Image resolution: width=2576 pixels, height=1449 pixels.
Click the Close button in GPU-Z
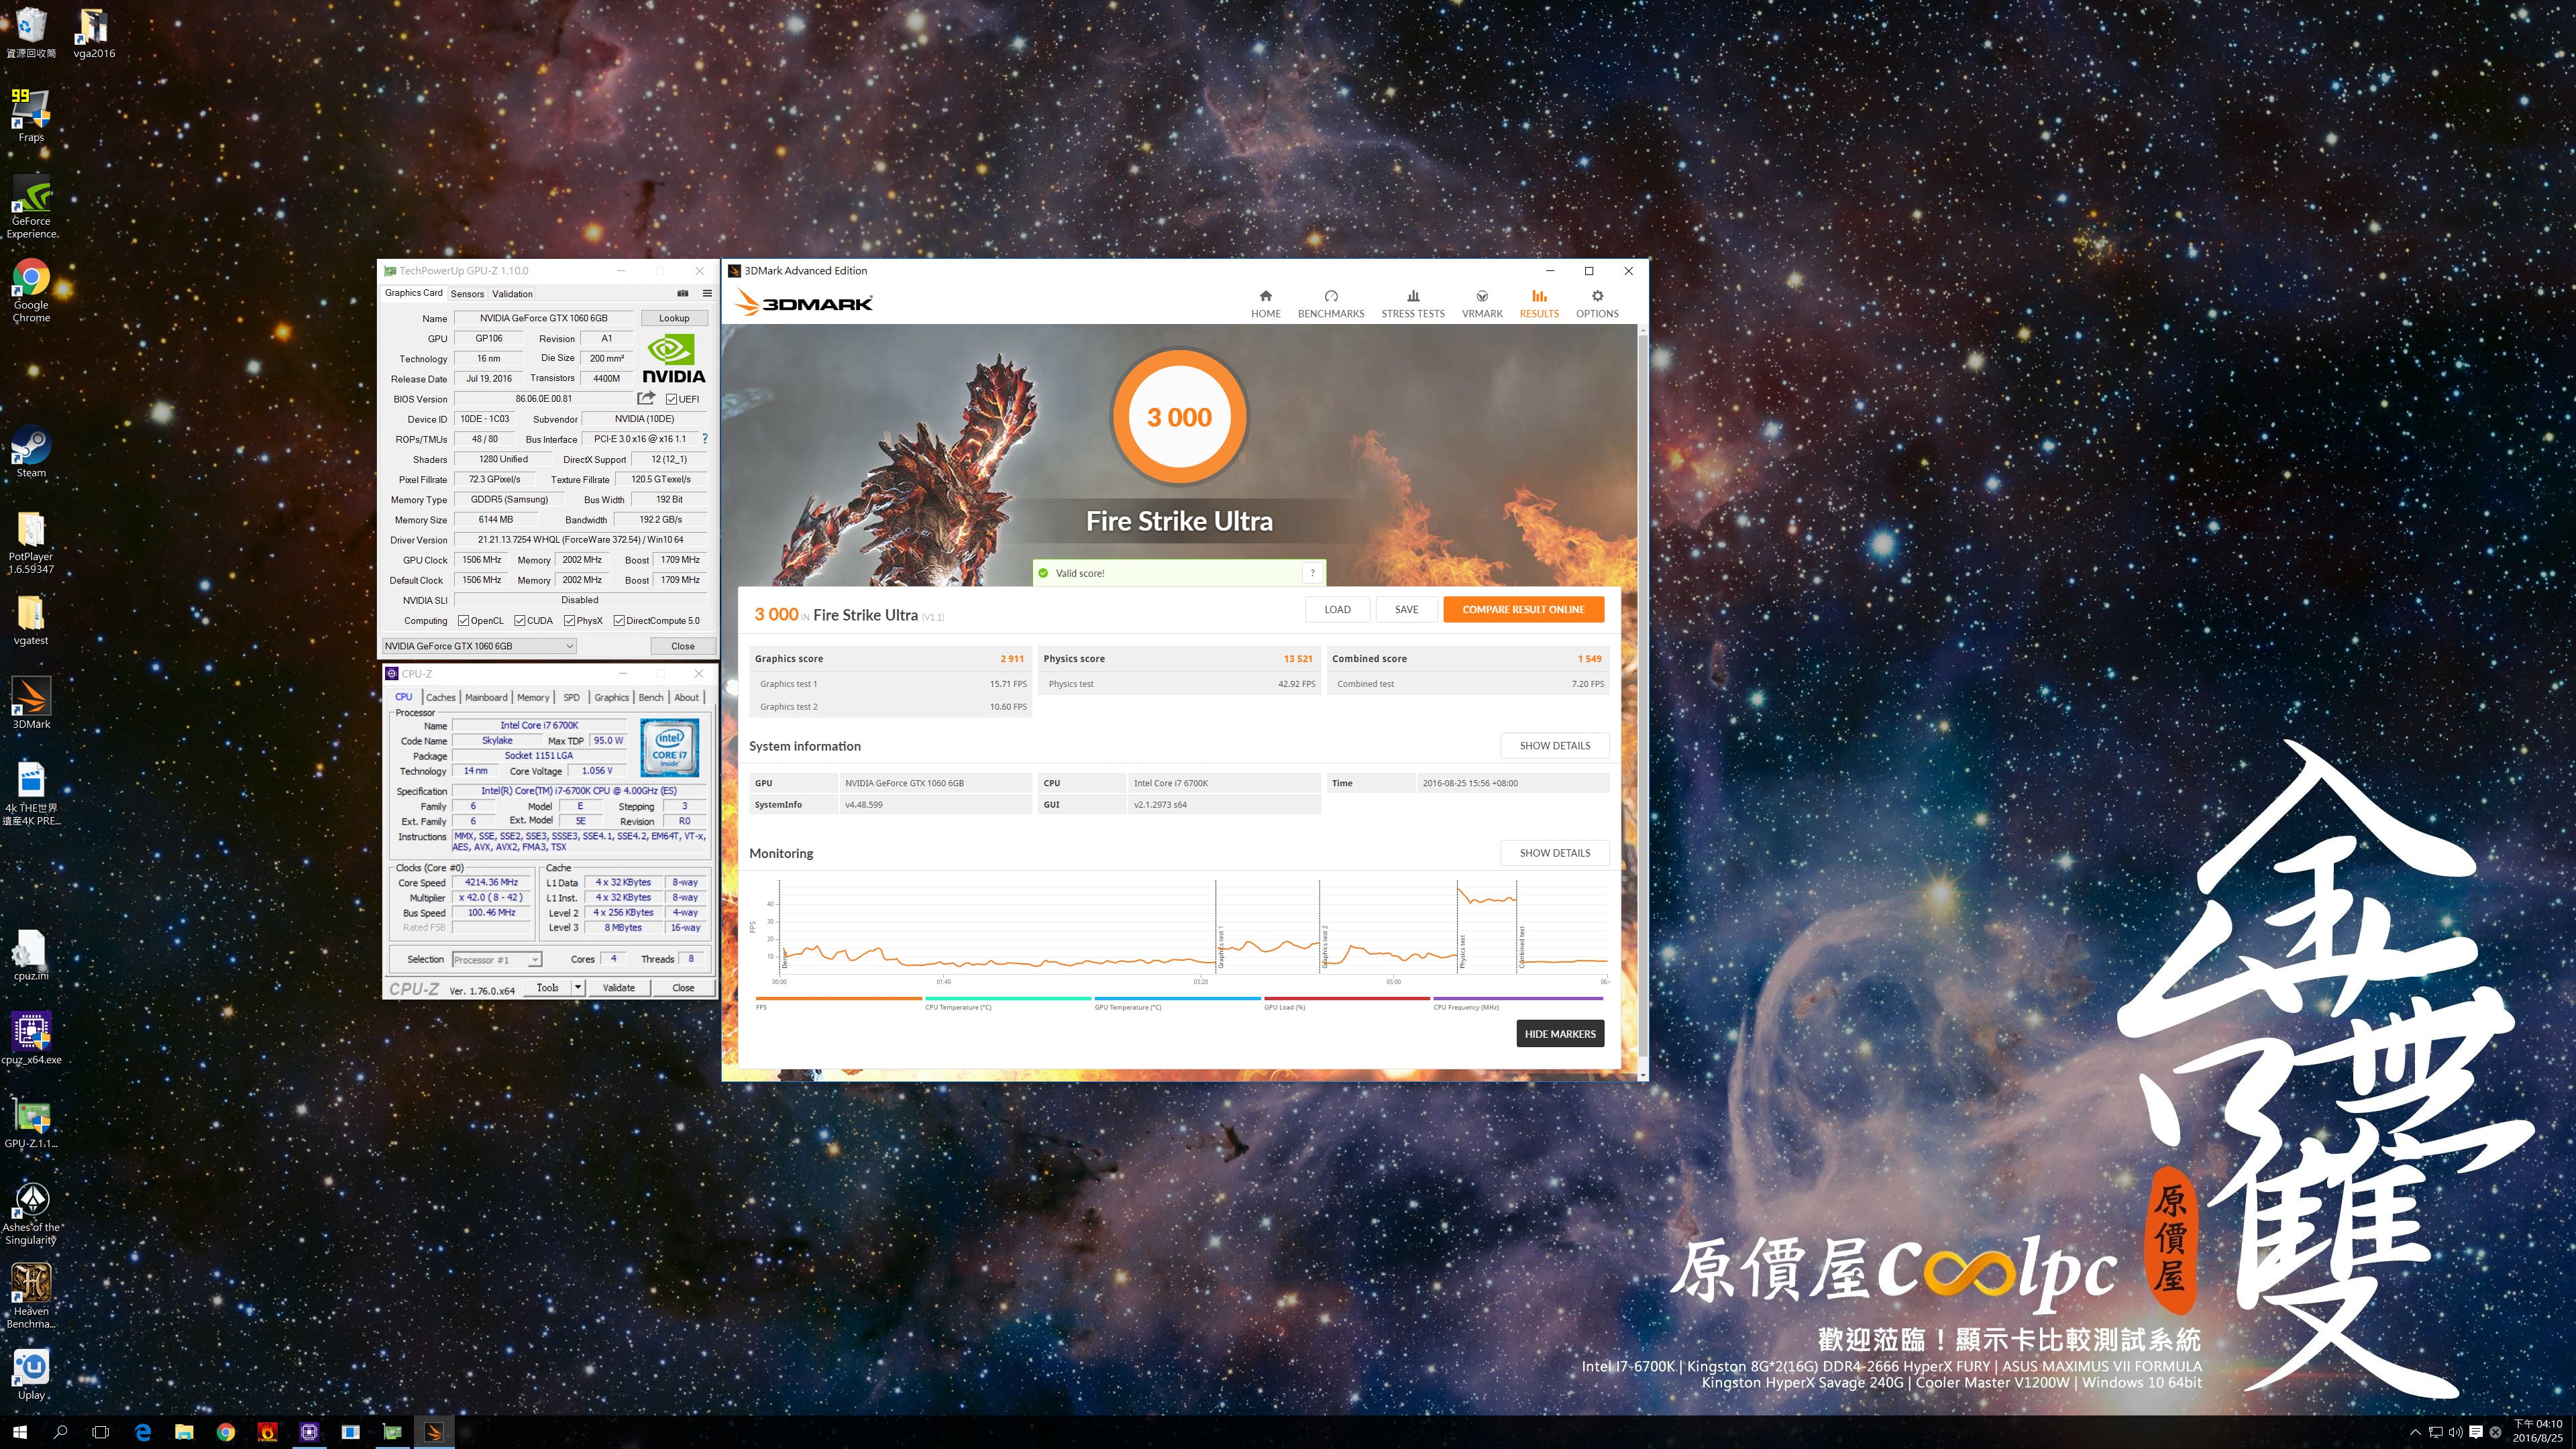(683, 646)
